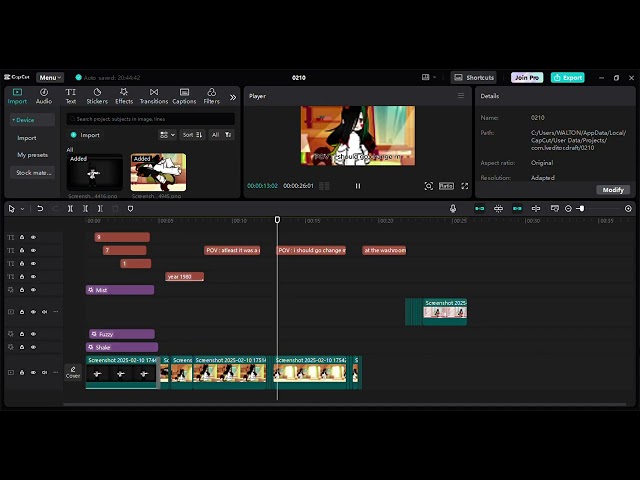Open the Transitions tab
Screen dimensions: 640x480
tap(154, 96)
